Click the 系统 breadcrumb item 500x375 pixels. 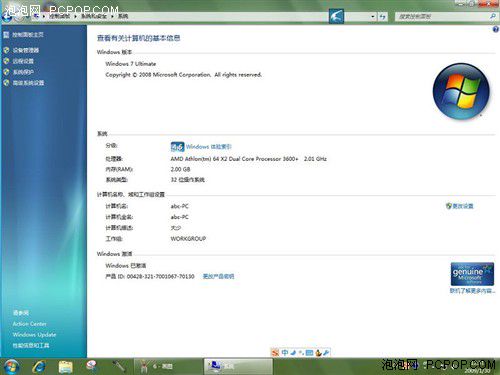point(123,16)
